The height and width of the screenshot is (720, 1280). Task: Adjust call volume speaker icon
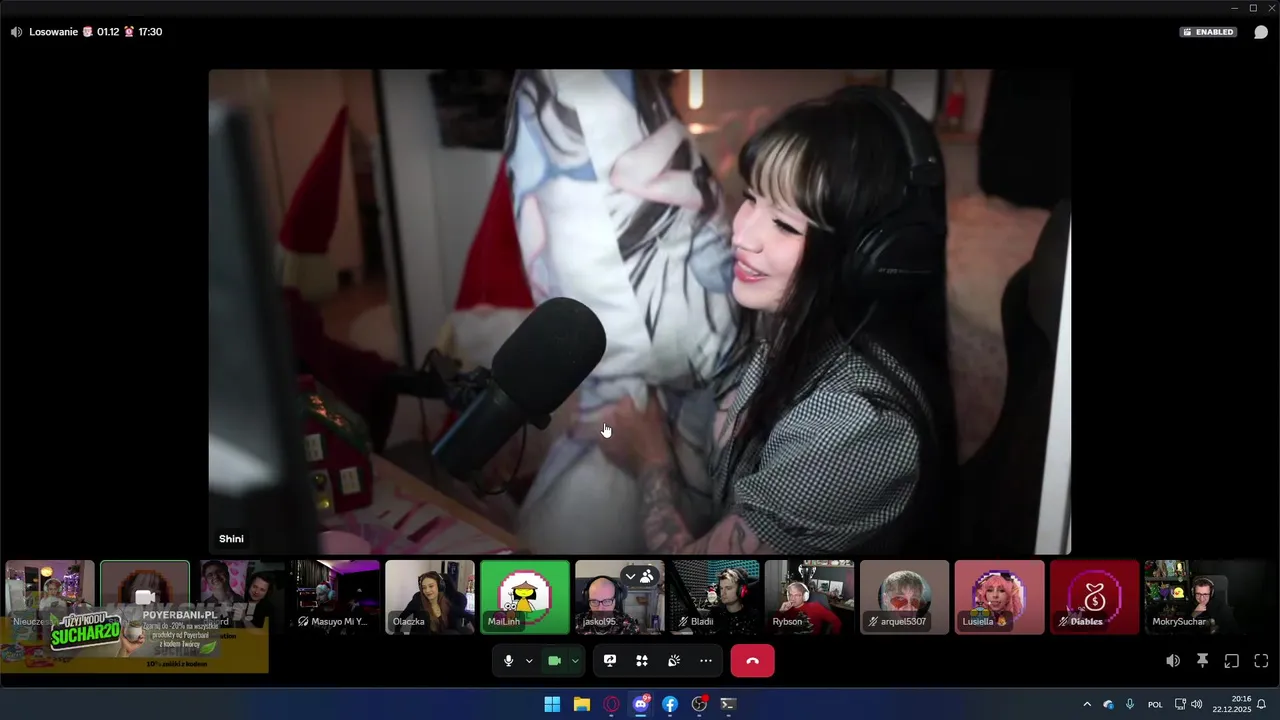coord(1173,661)
